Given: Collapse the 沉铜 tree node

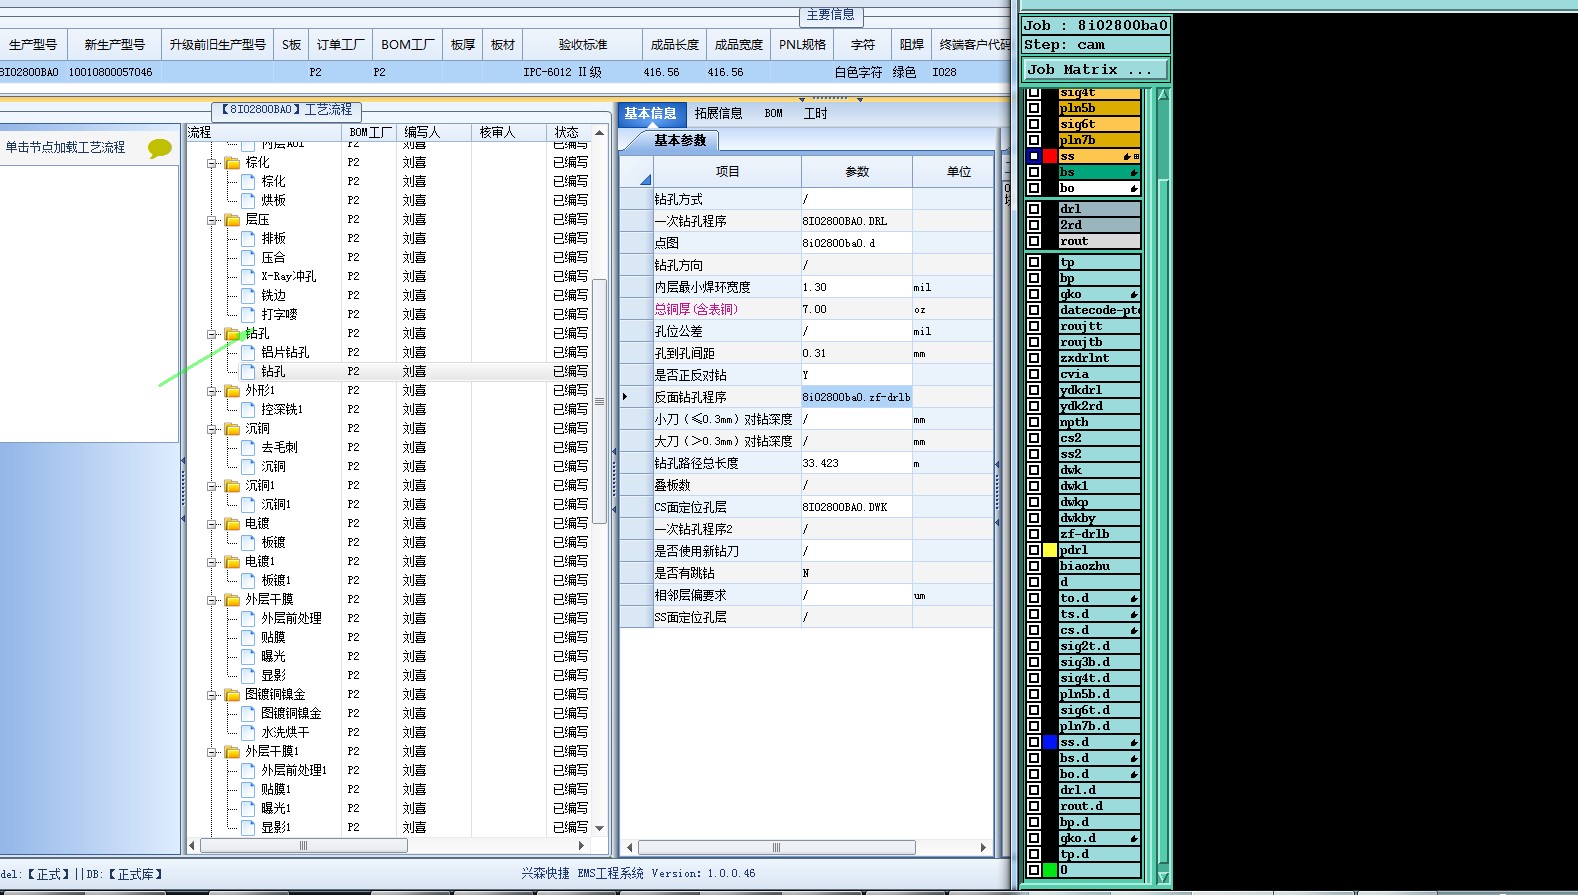Looking at the screenshot, I should [213, 429].
